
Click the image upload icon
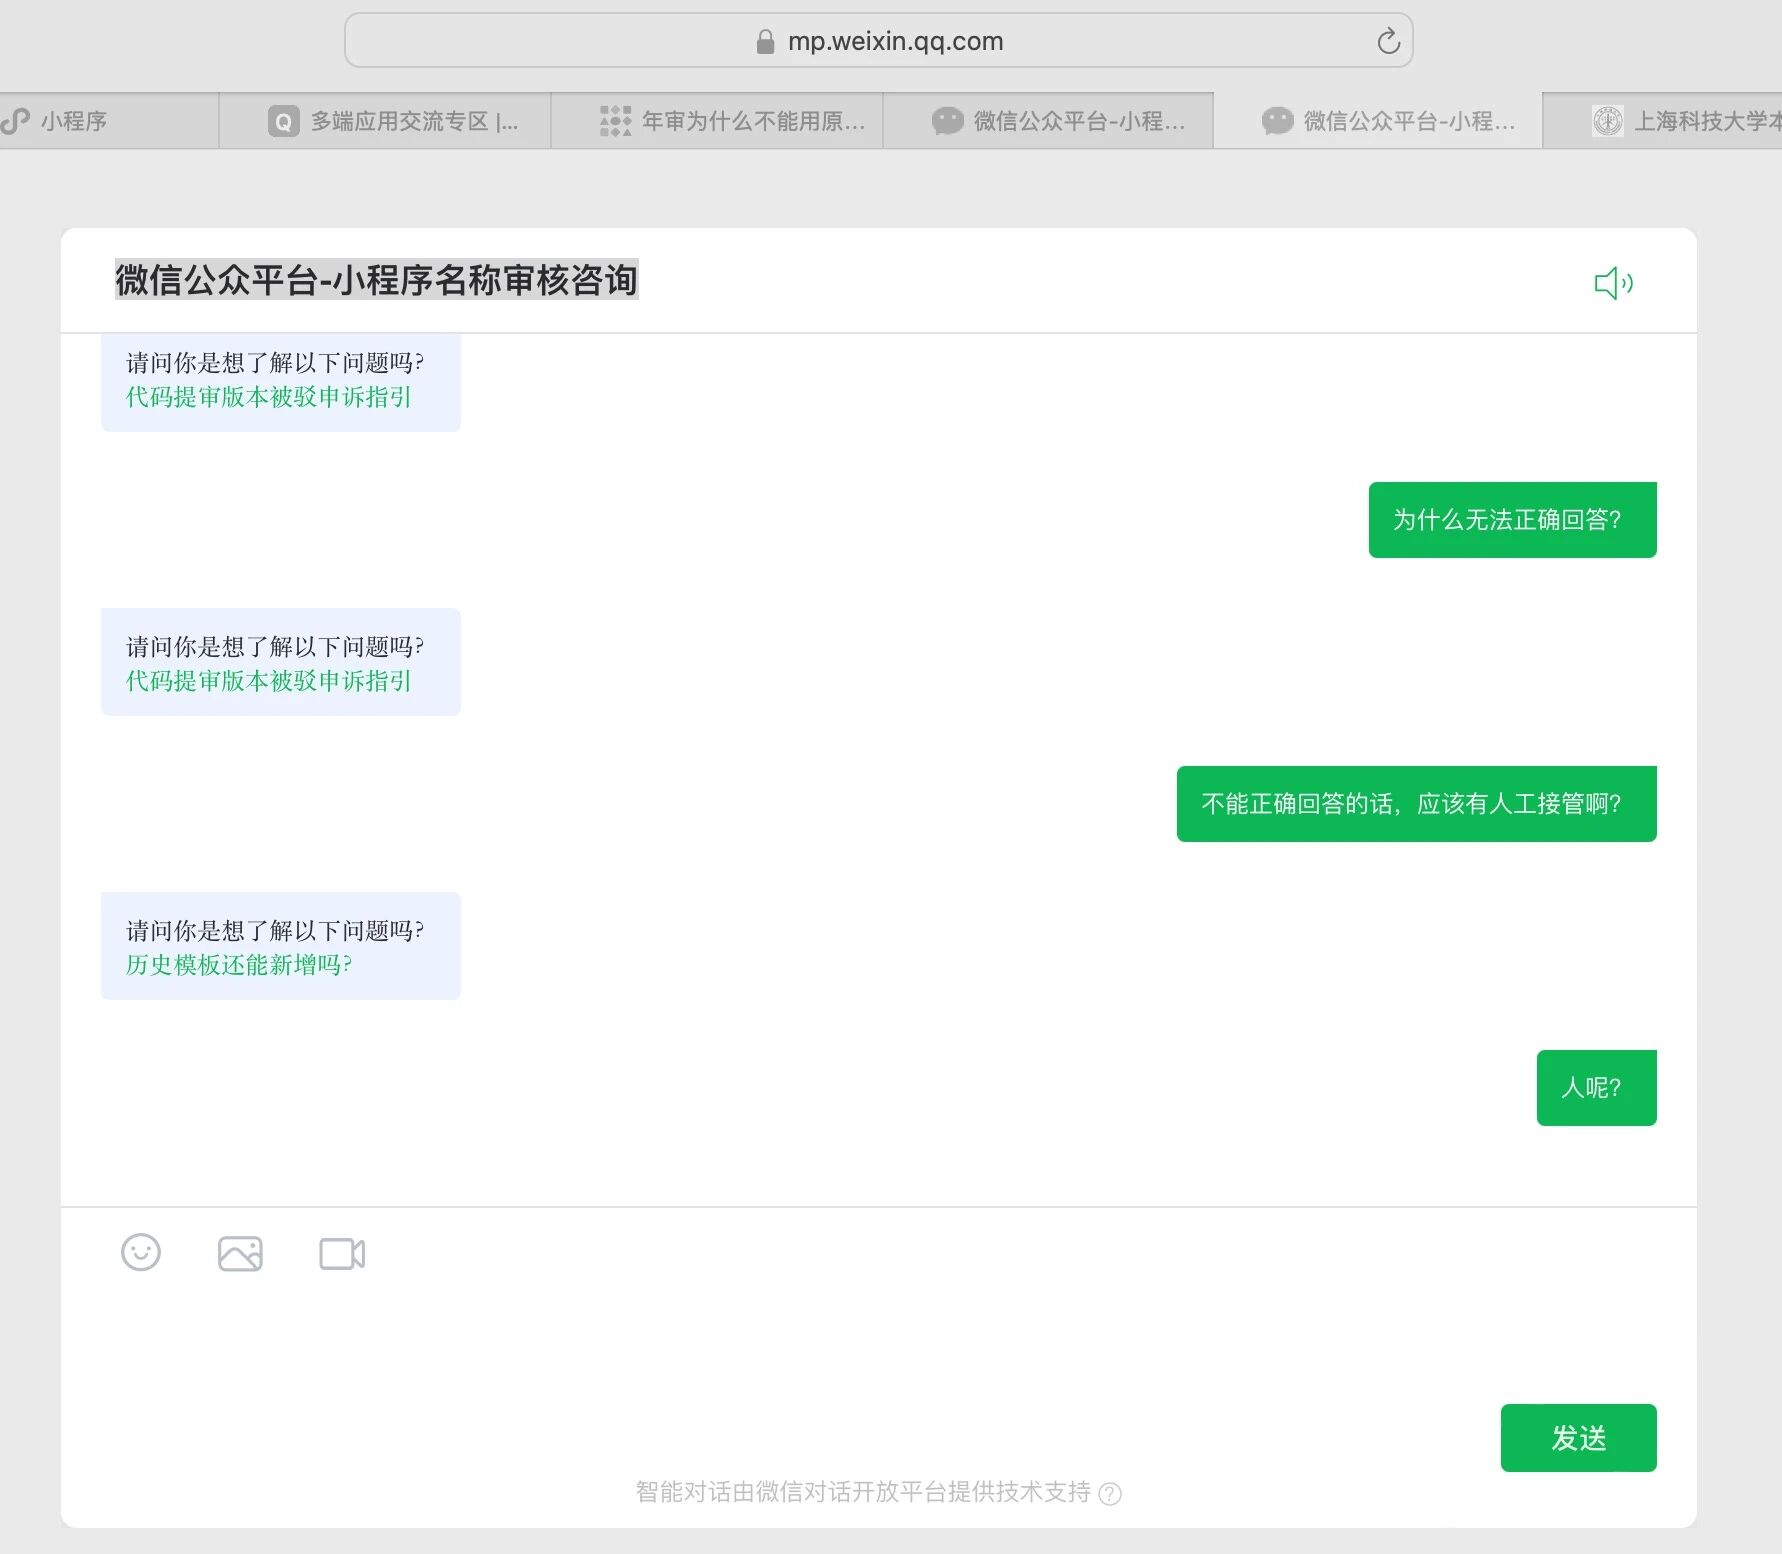240,1253
